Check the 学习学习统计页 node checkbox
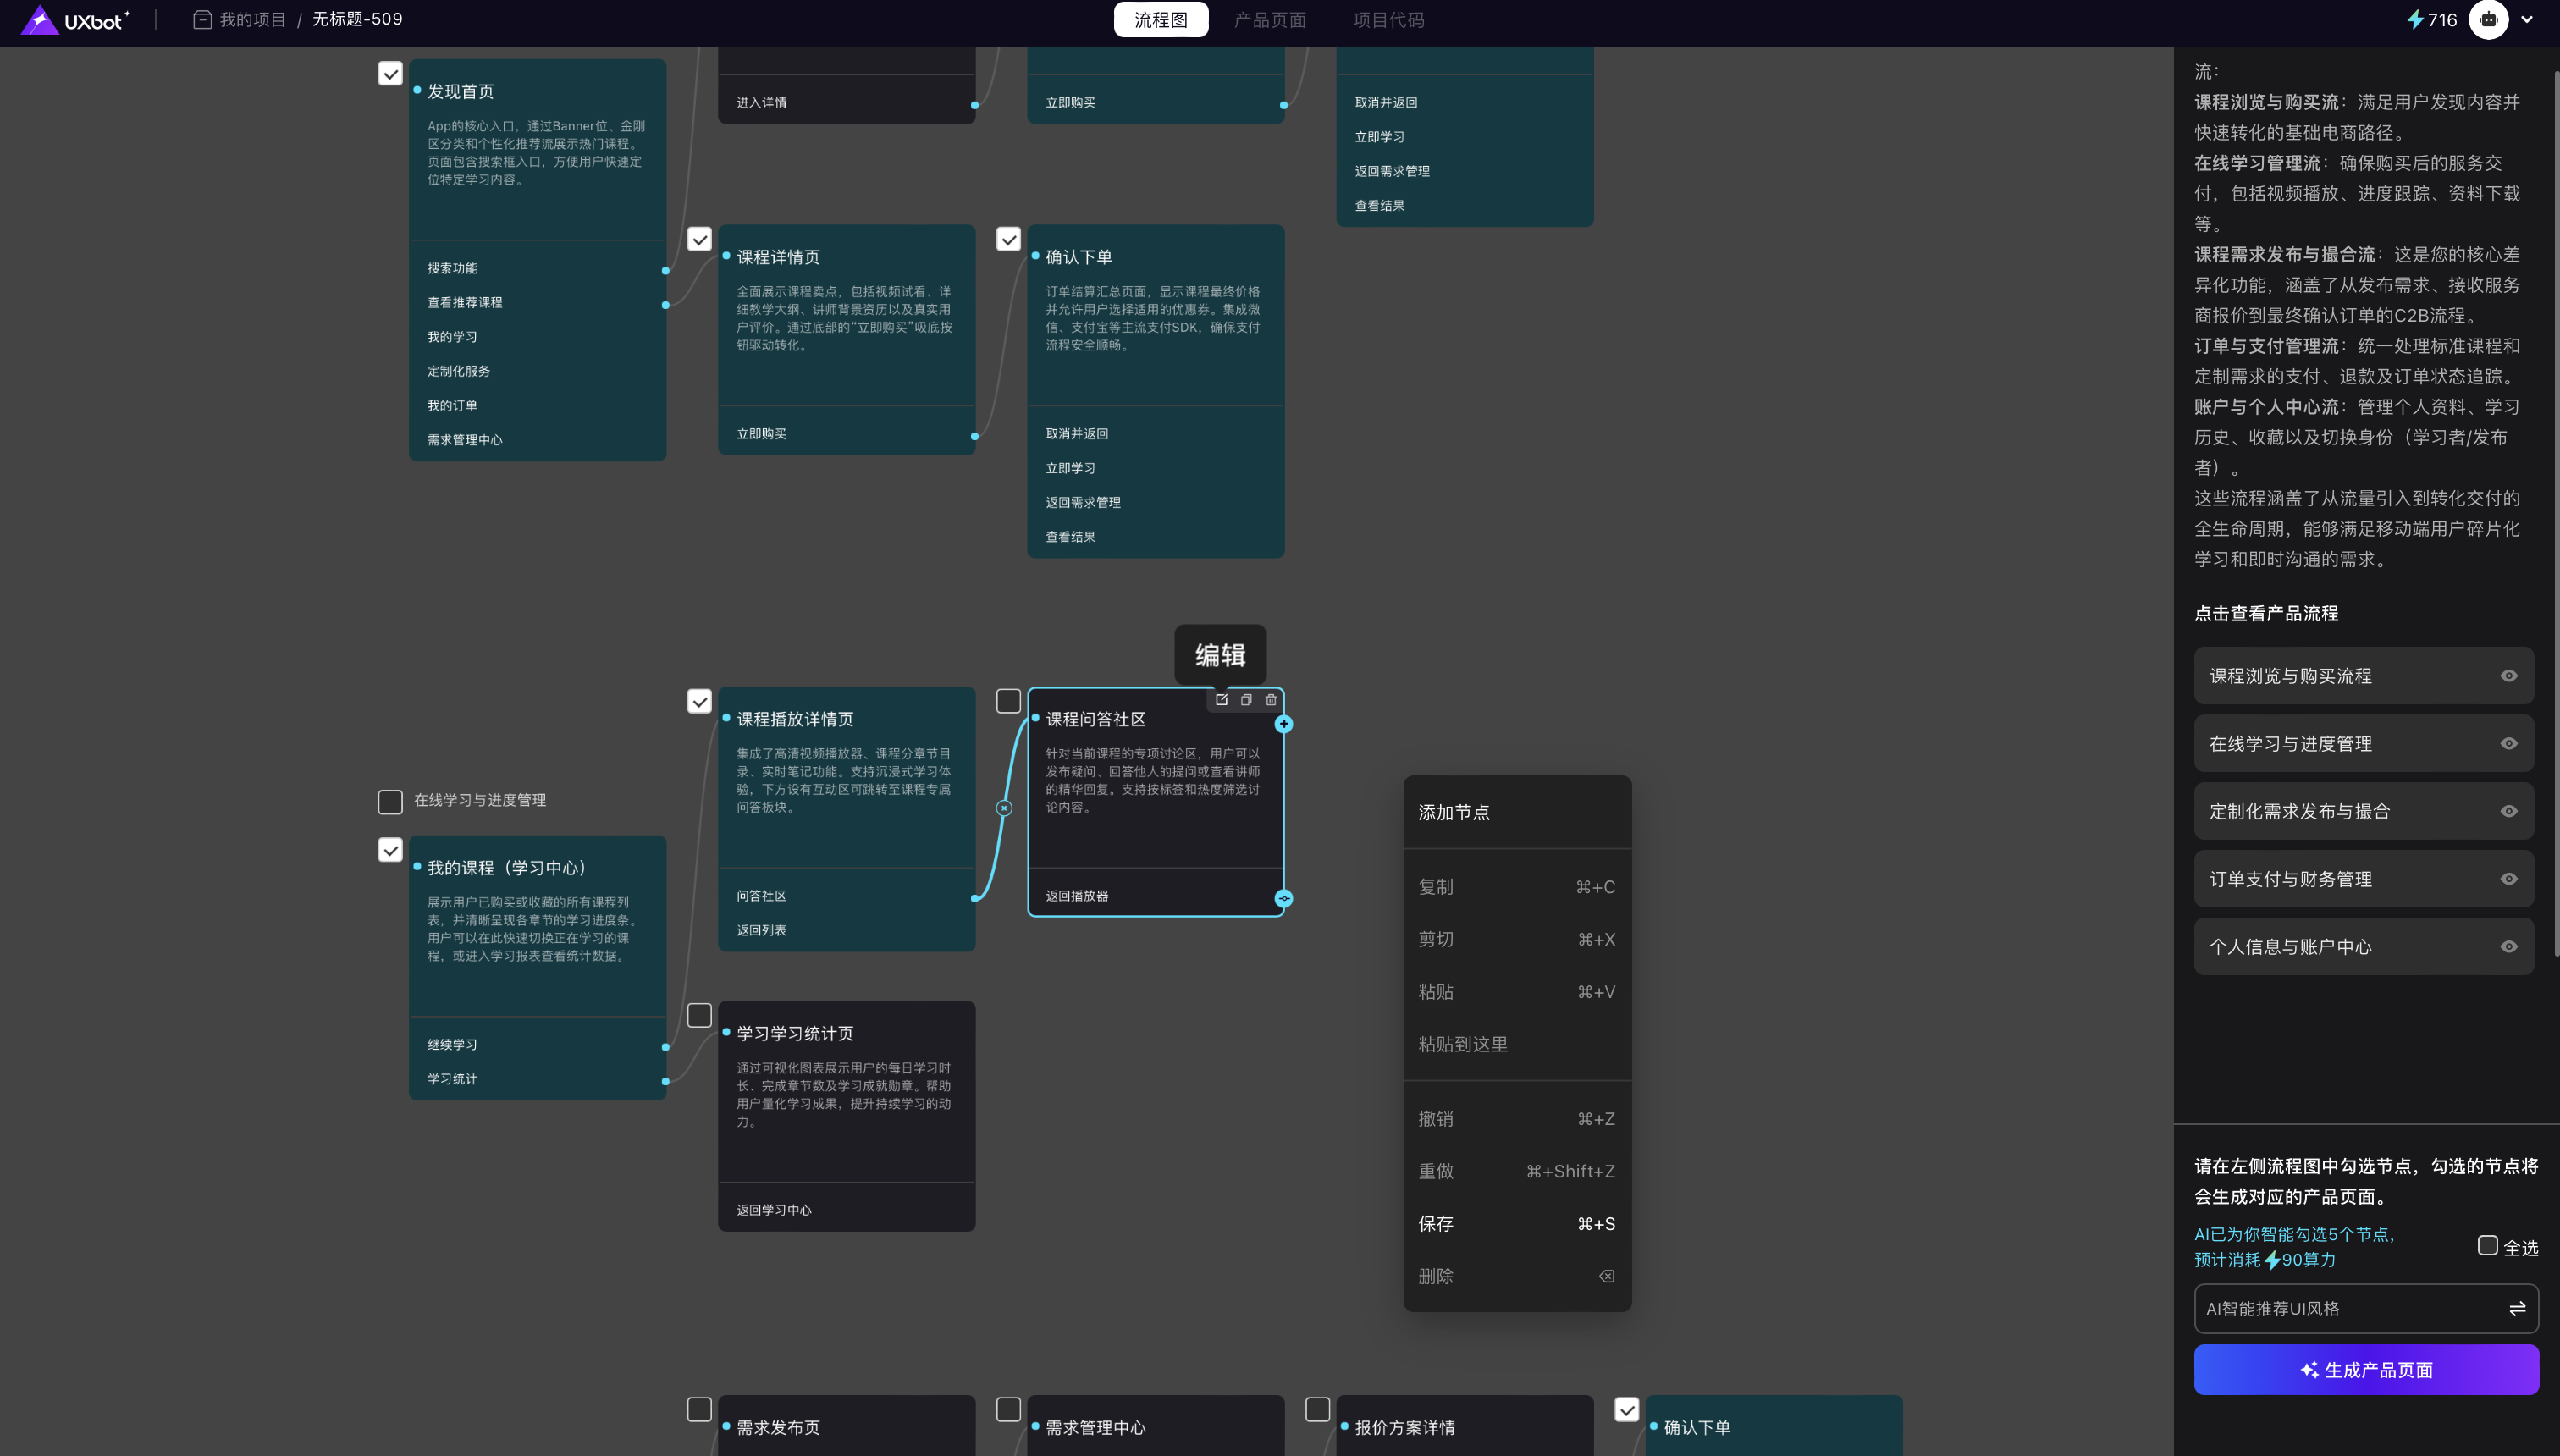2560x1456 pixels. pyautogui.click(x=699, y=1016)
